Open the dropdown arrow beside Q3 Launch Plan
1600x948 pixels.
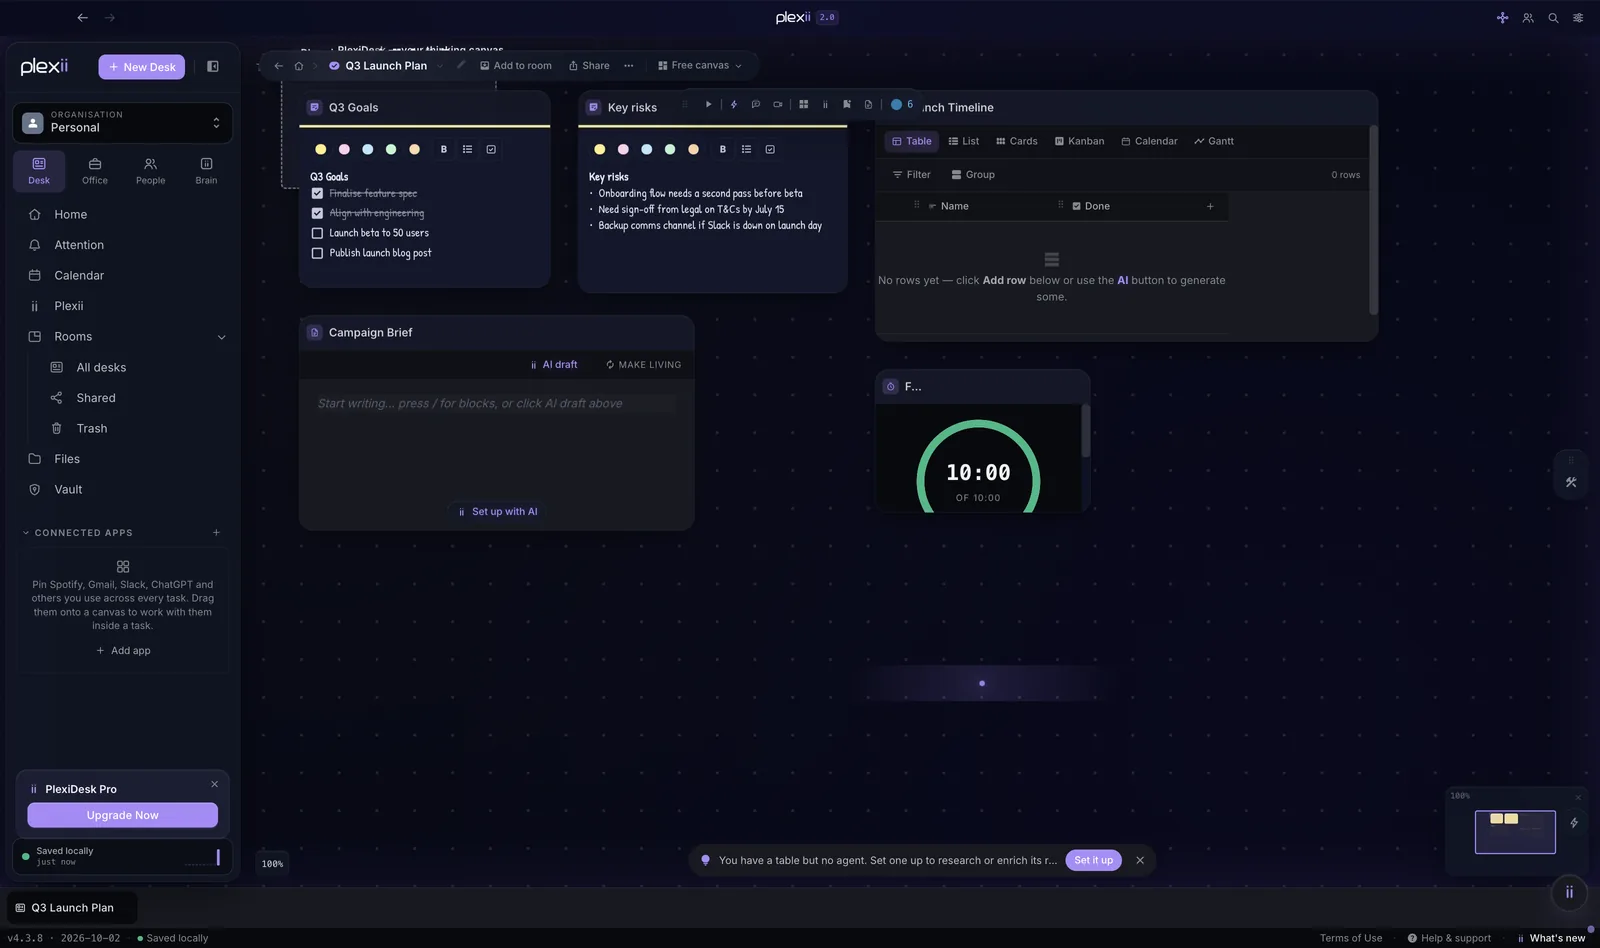click(x=439, y=66)
